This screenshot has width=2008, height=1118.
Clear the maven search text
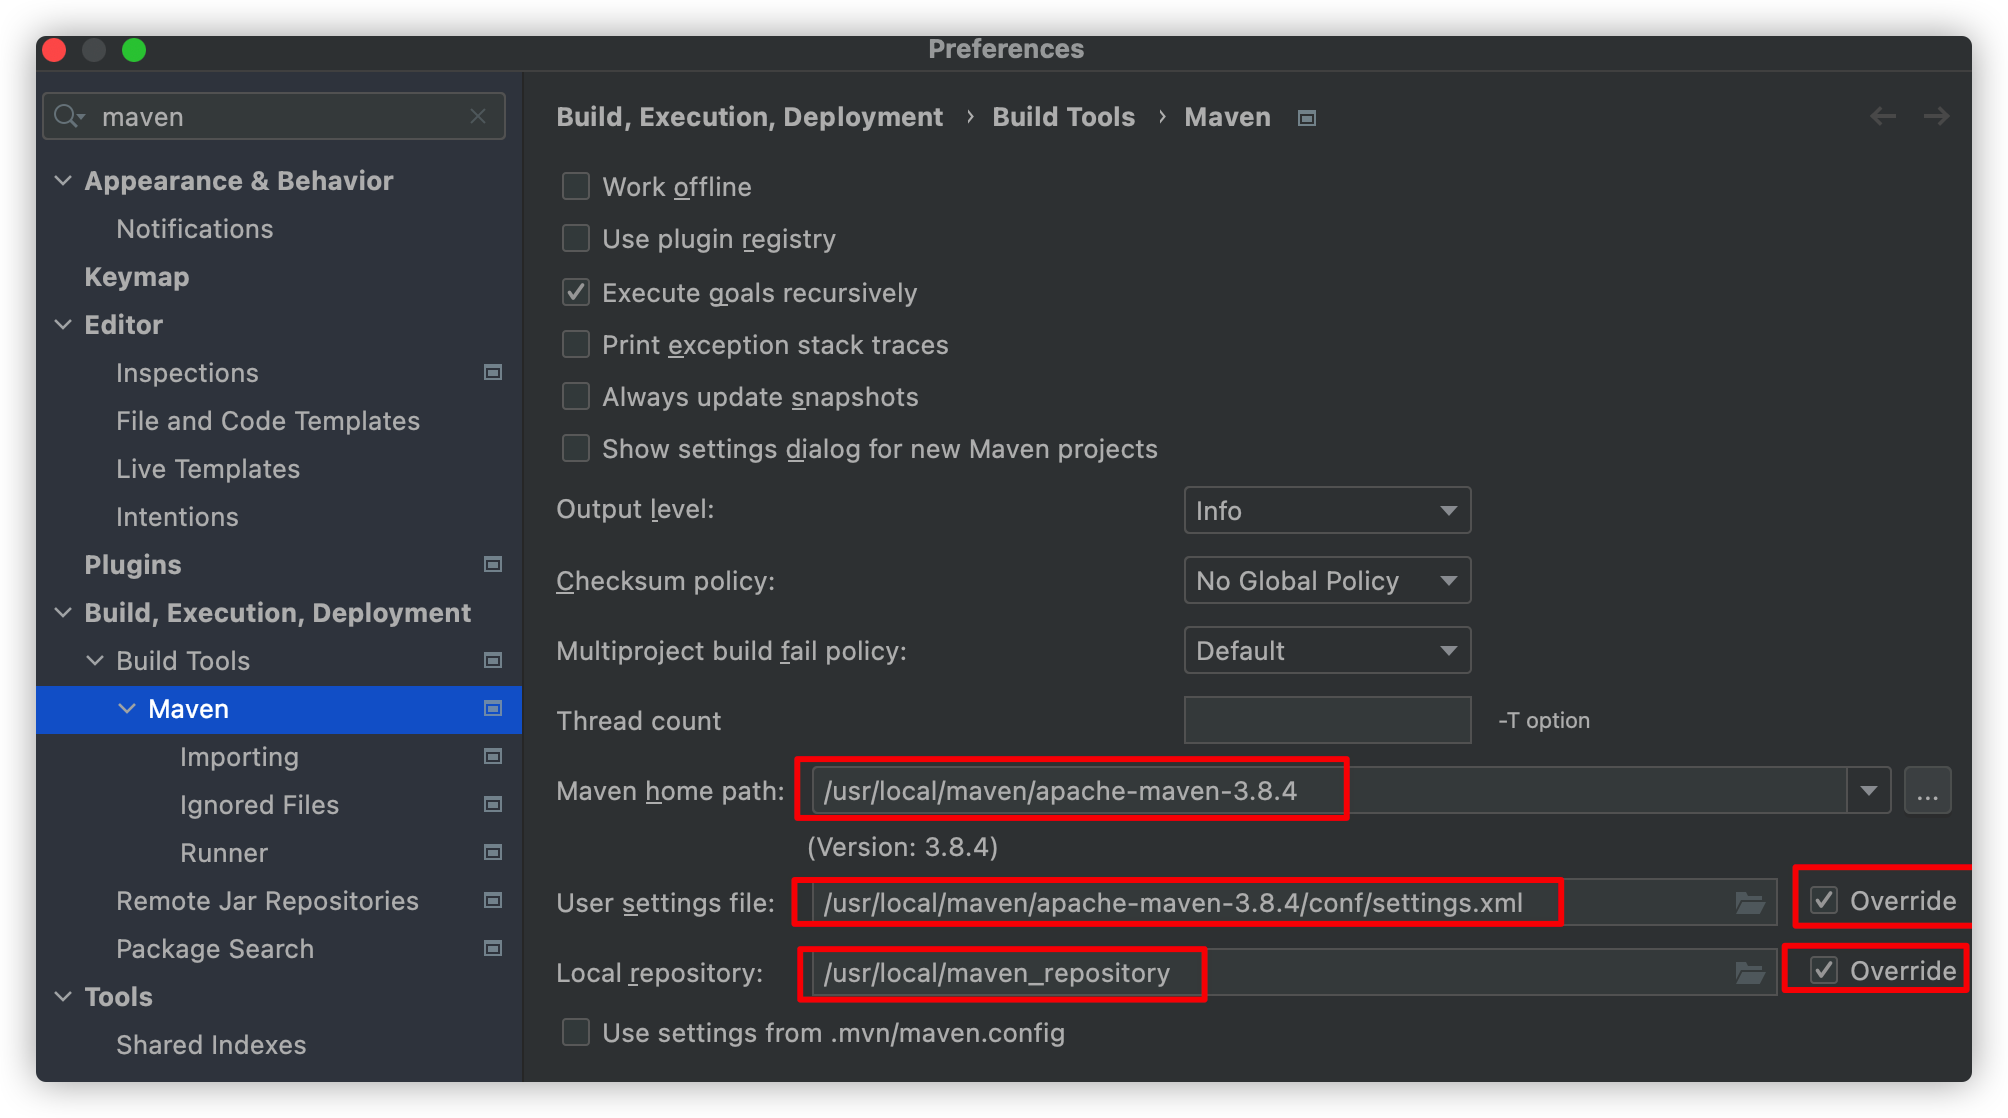click(x=478, y=117)
